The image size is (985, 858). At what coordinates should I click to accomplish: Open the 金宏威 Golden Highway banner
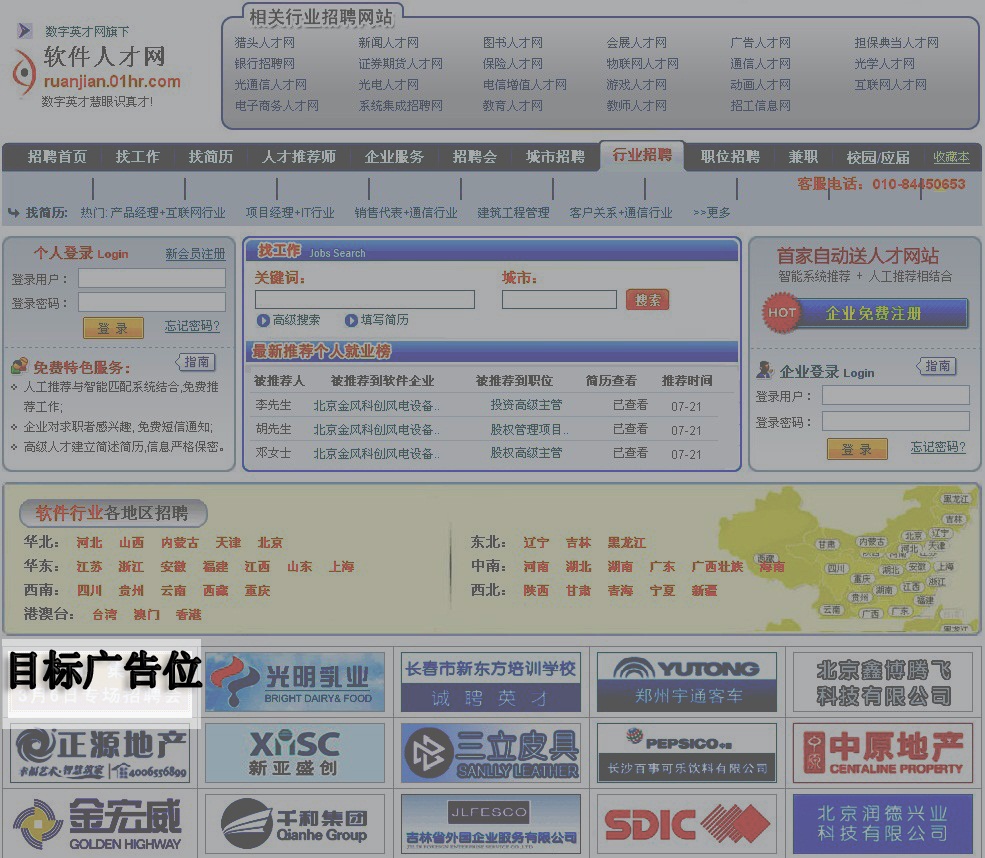click(100, 824)
